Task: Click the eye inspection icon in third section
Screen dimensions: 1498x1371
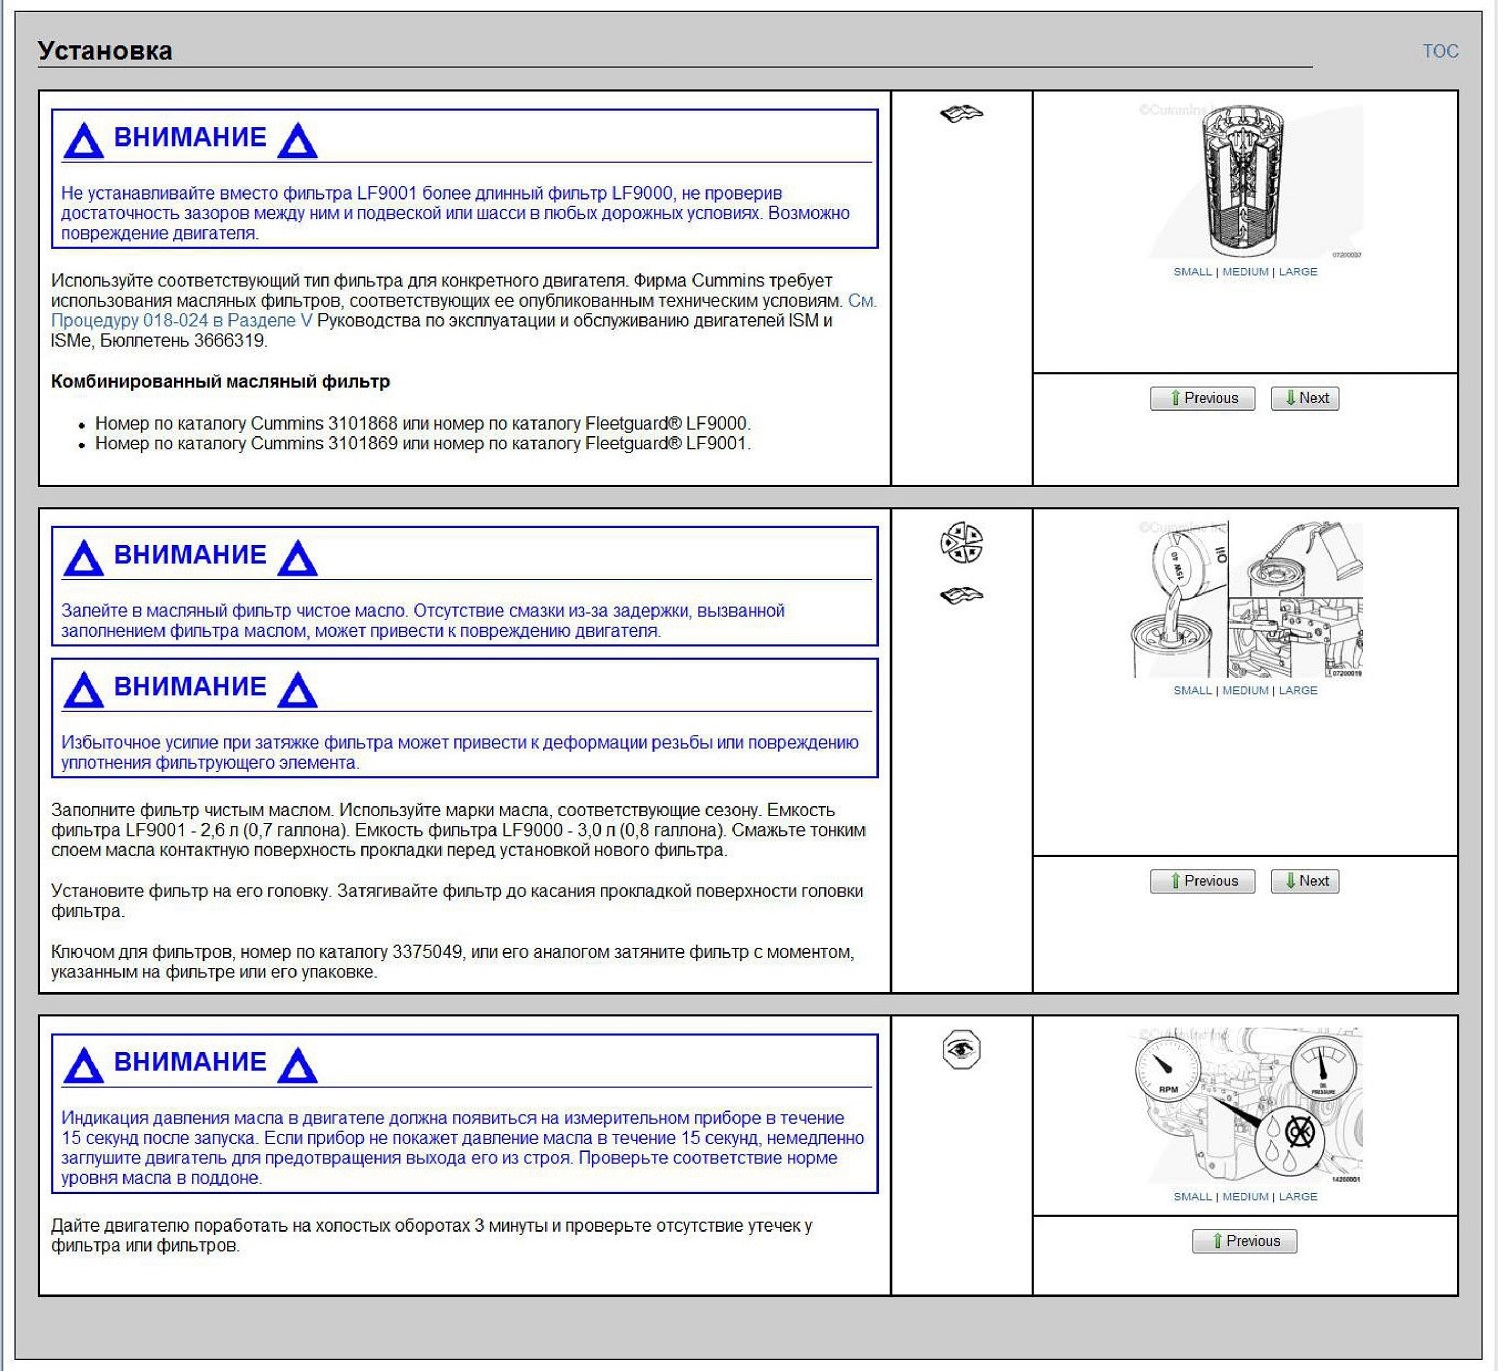Action: (961, 1050)
